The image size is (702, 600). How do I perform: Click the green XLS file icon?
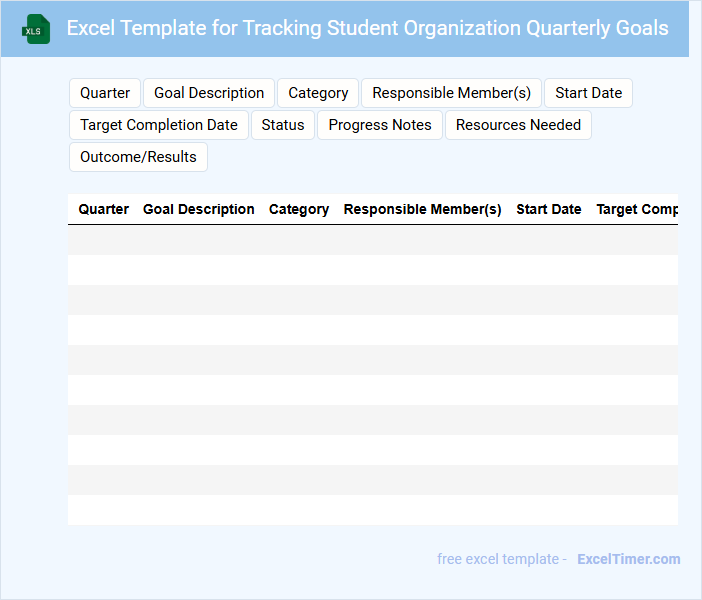[x=37, y=29]
